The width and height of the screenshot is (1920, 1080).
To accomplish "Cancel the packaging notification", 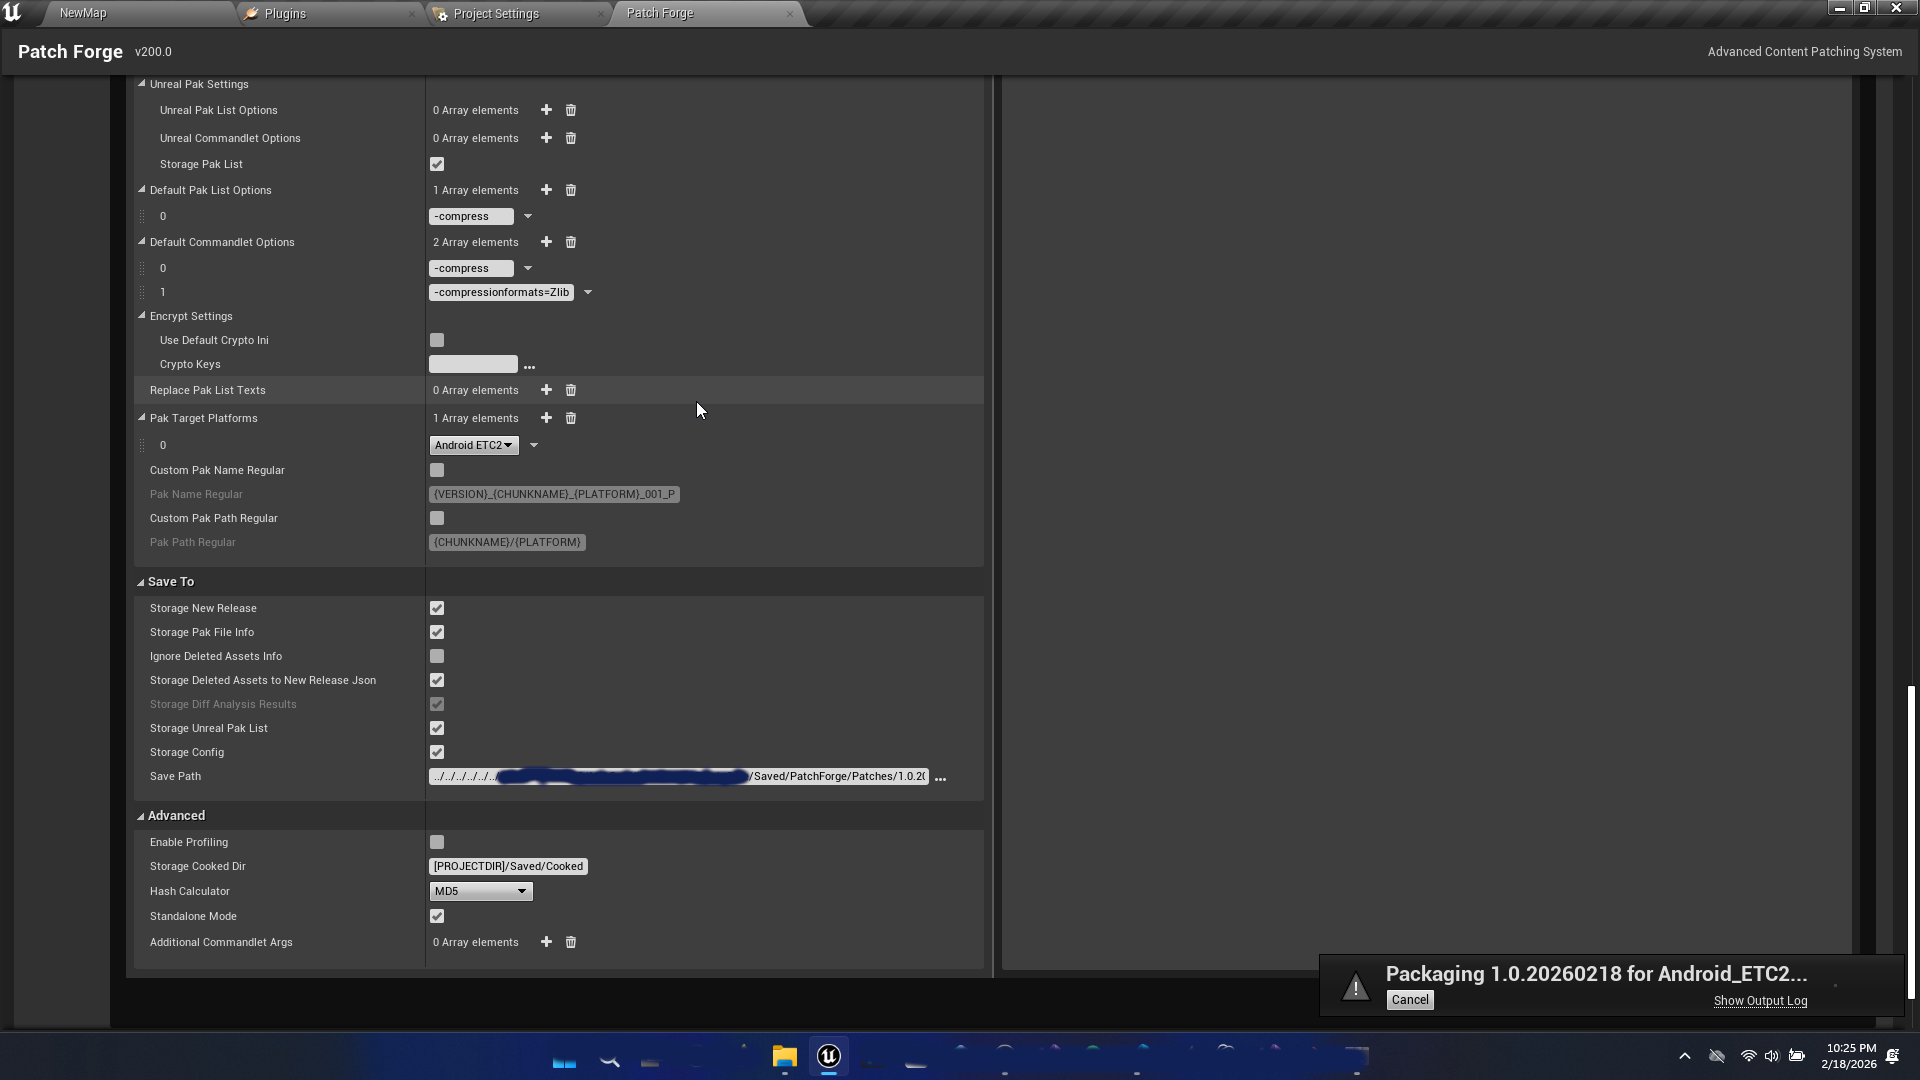I will 1410,1000.
